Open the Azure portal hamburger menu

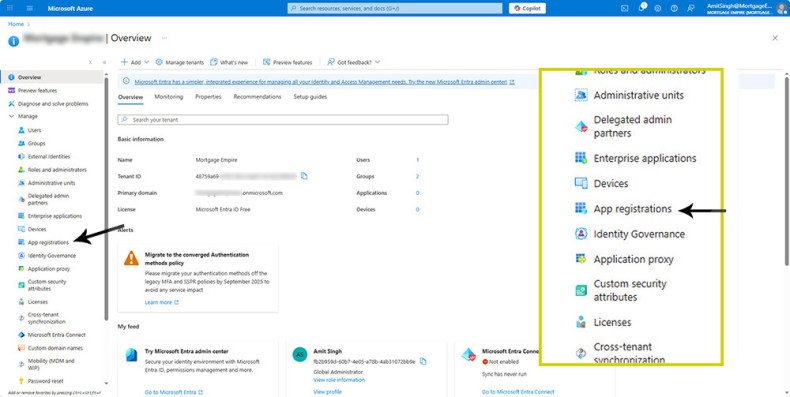[30, 8]
